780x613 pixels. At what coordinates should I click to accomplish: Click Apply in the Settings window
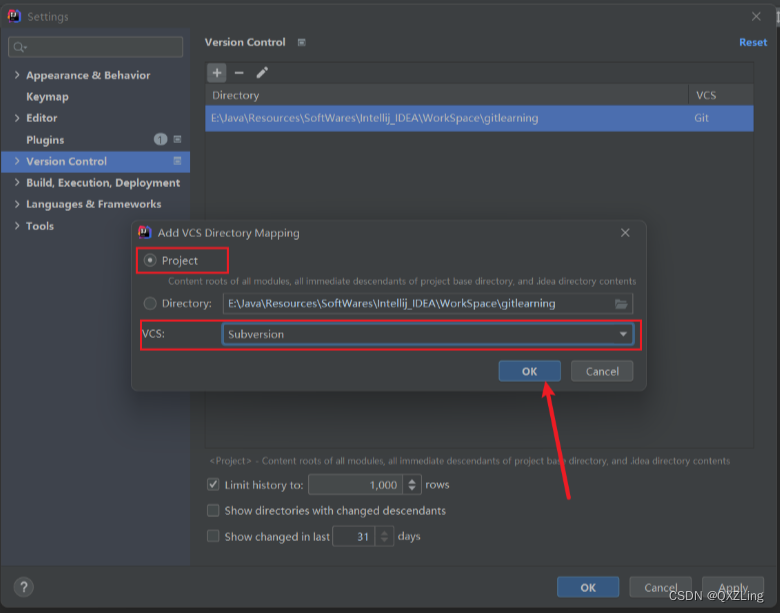click(733, 587)
